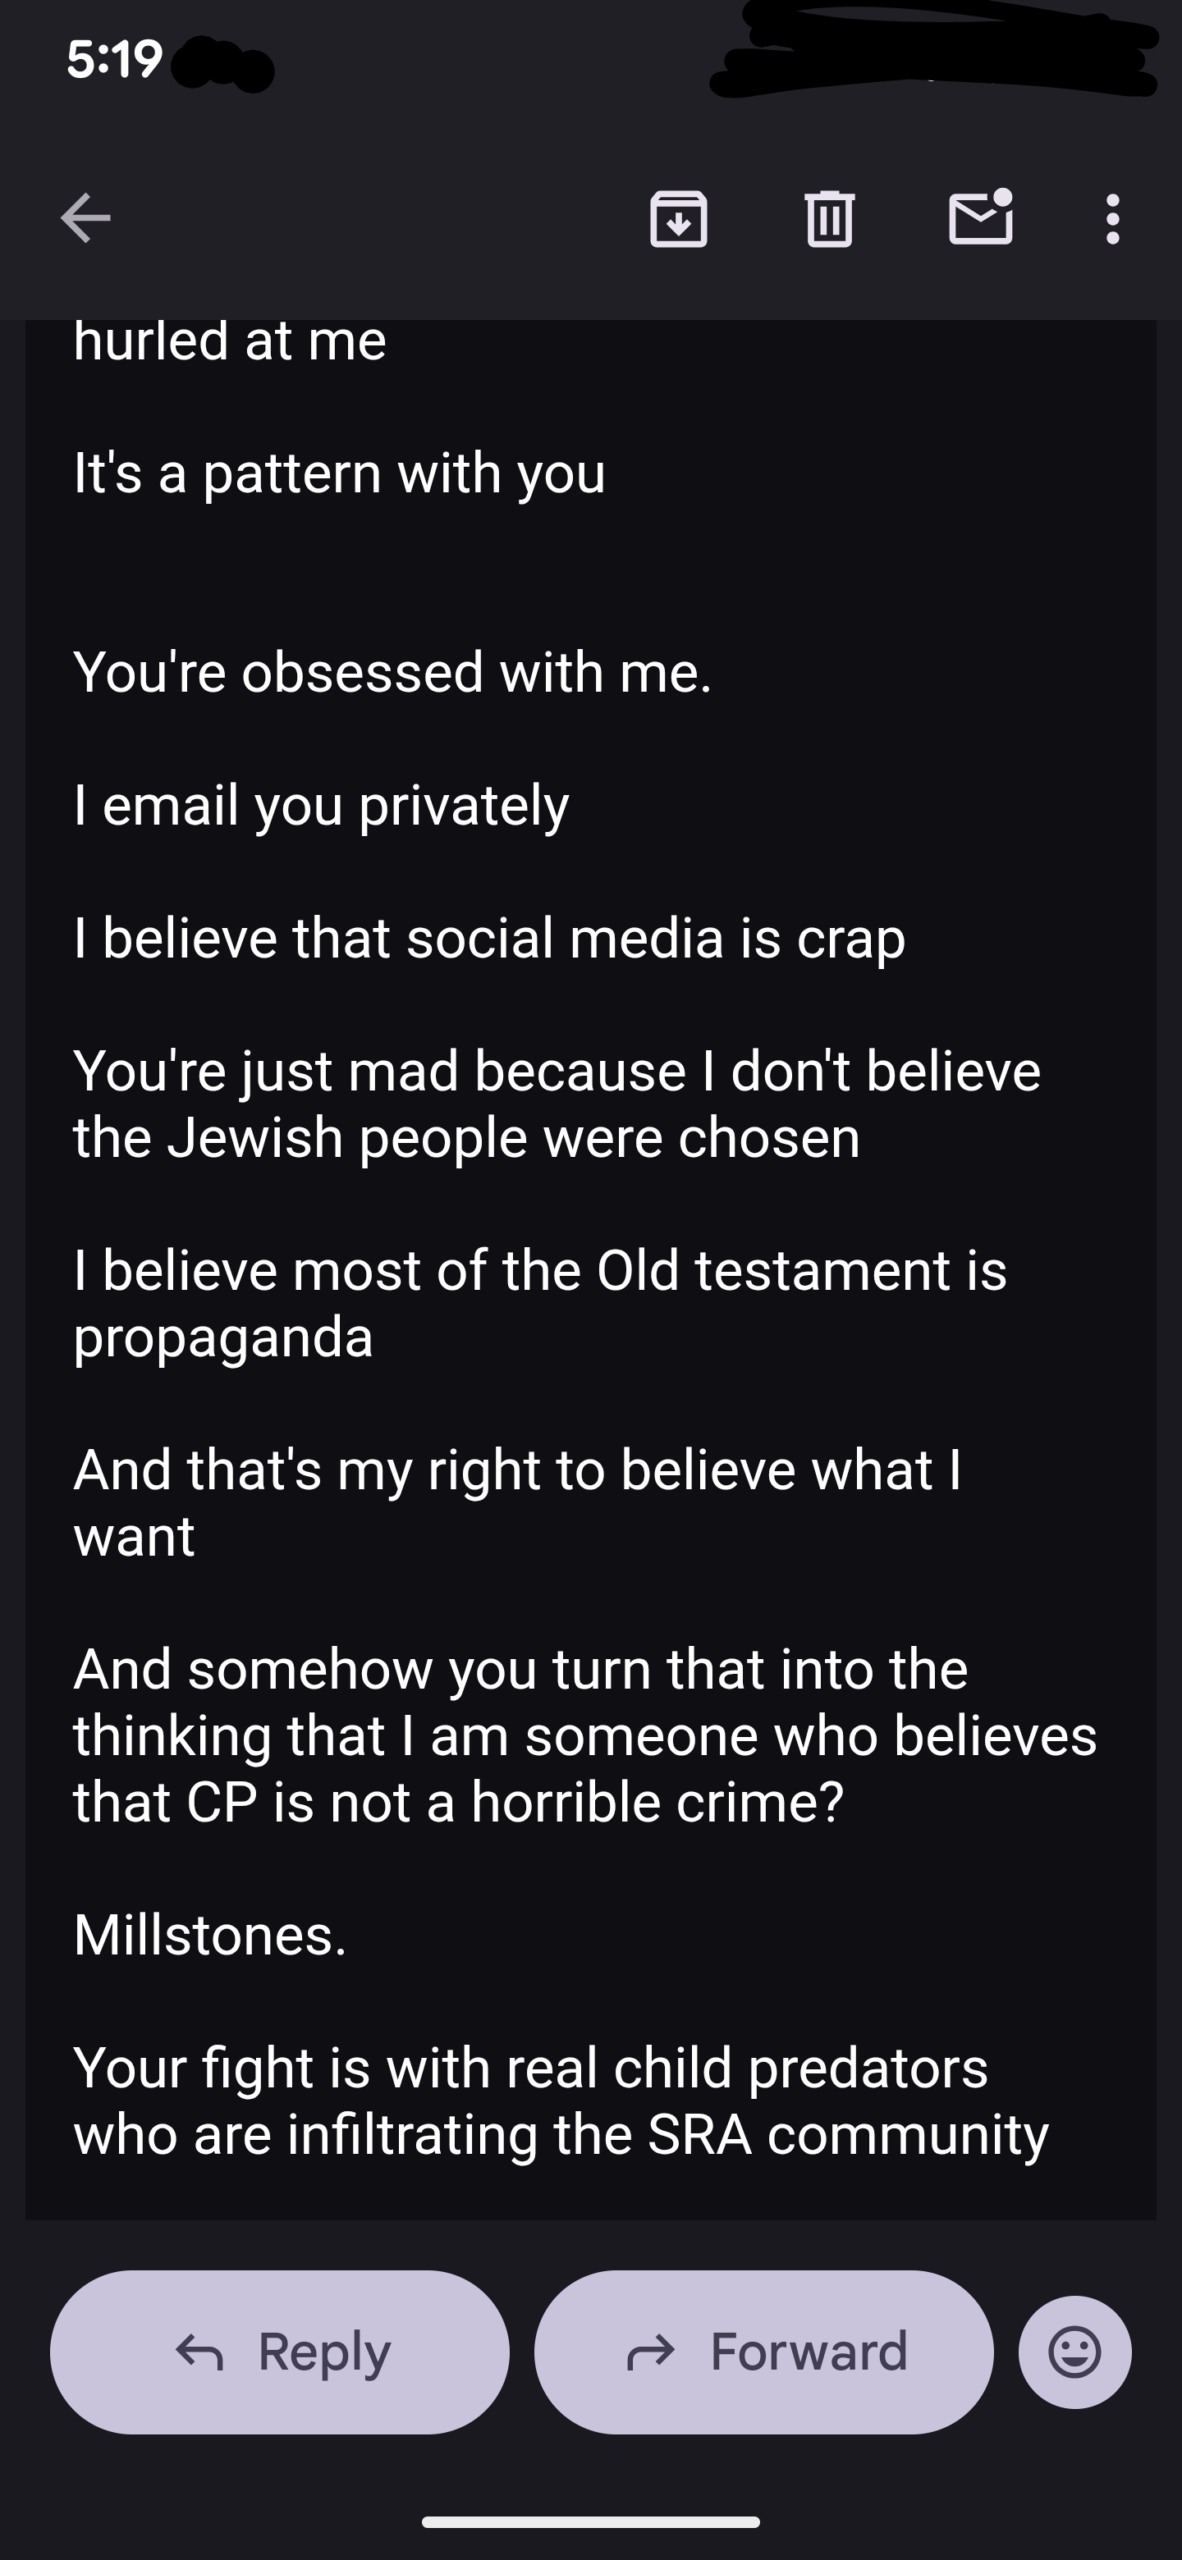
Task: Tap the single word "Millstones."
Action: pyautogui.click(x=210, y=1935)
